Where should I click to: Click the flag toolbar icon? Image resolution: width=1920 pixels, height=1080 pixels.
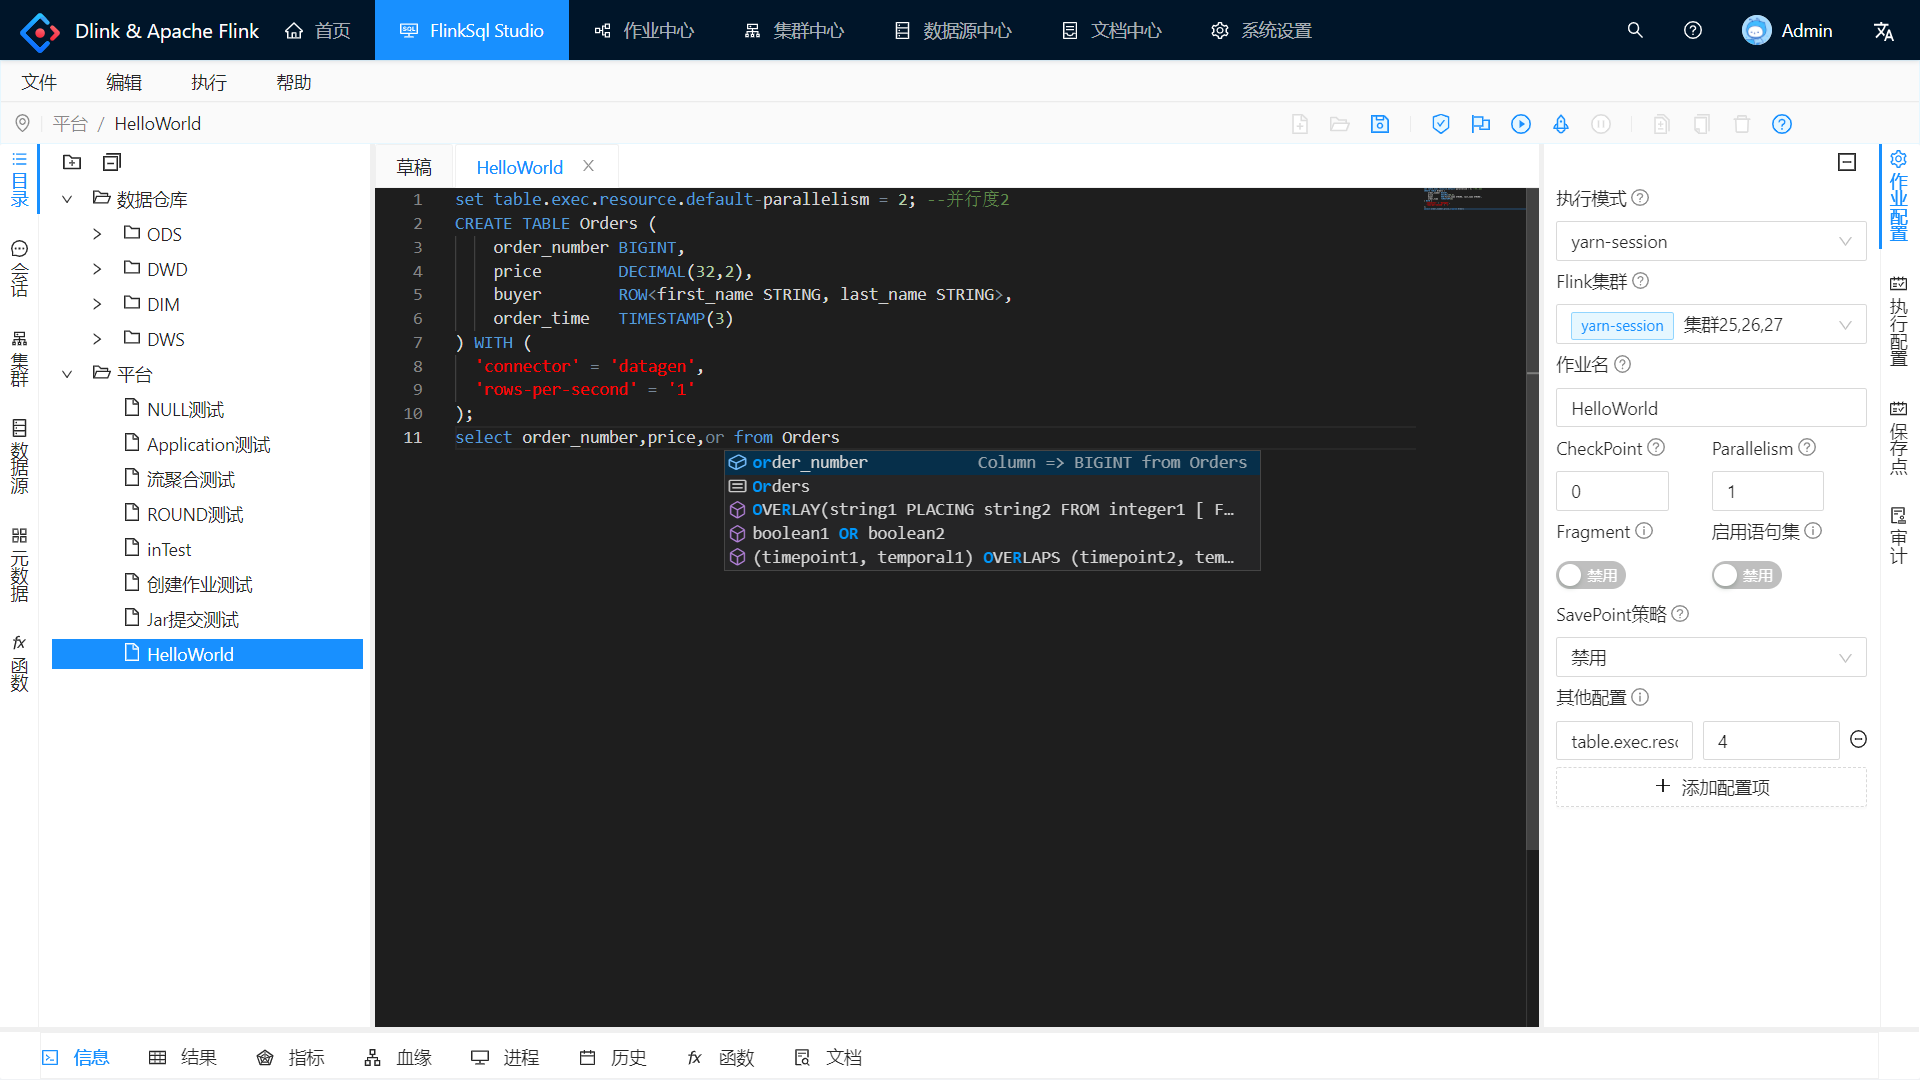[x=1480, y=124]
